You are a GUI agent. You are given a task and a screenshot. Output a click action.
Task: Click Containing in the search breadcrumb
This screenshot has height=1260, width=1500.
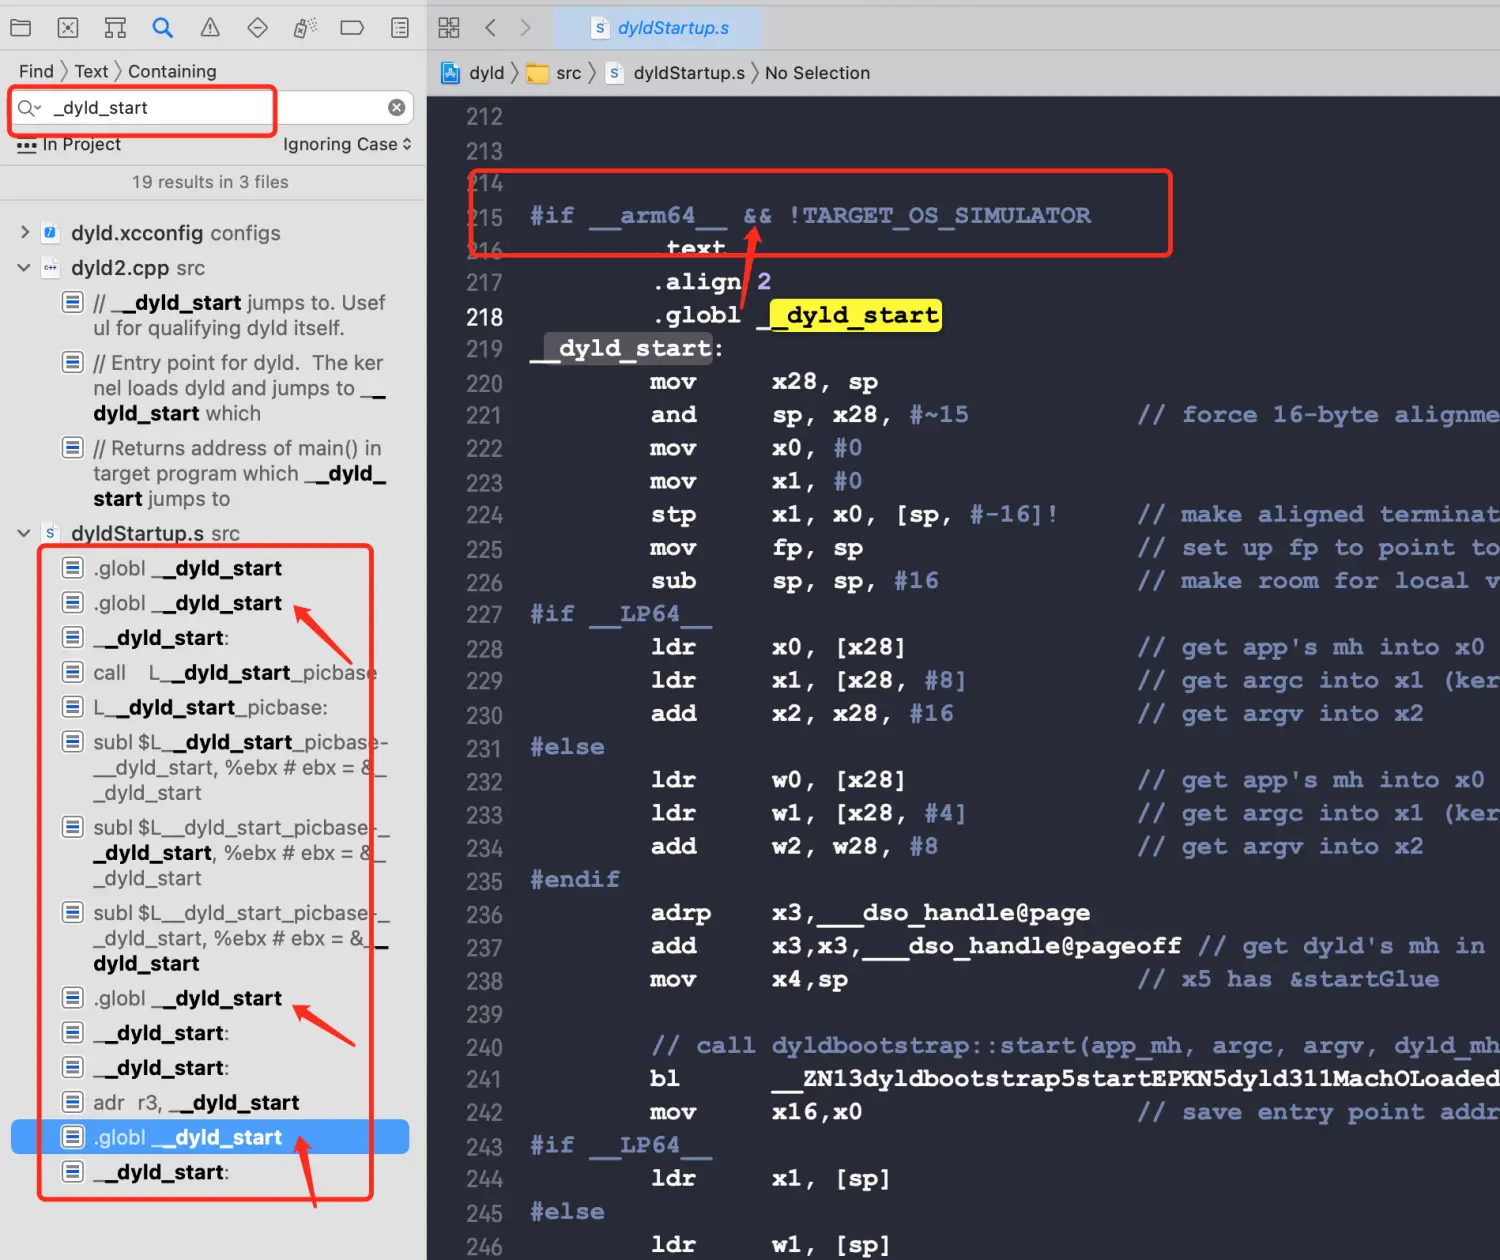(172, 71)
